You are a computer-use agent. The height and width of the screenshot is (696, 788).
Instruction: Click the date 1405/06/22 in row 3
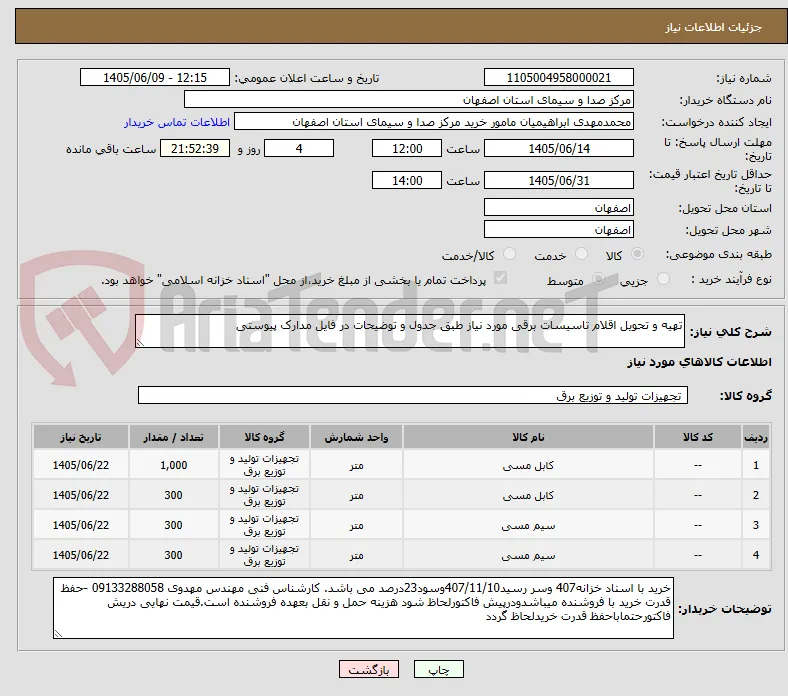81,525
